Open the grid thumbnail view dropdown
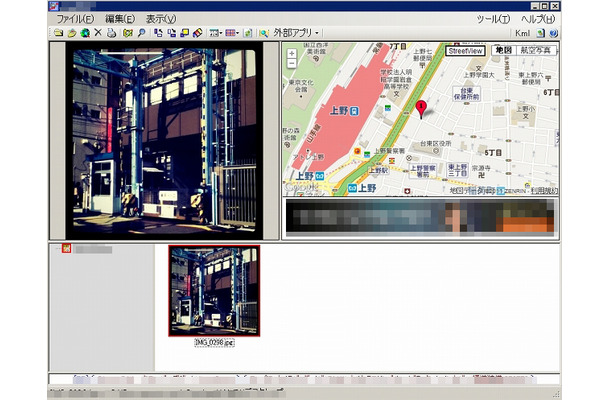This screenshot has height=400, width=610. point(232,33)
